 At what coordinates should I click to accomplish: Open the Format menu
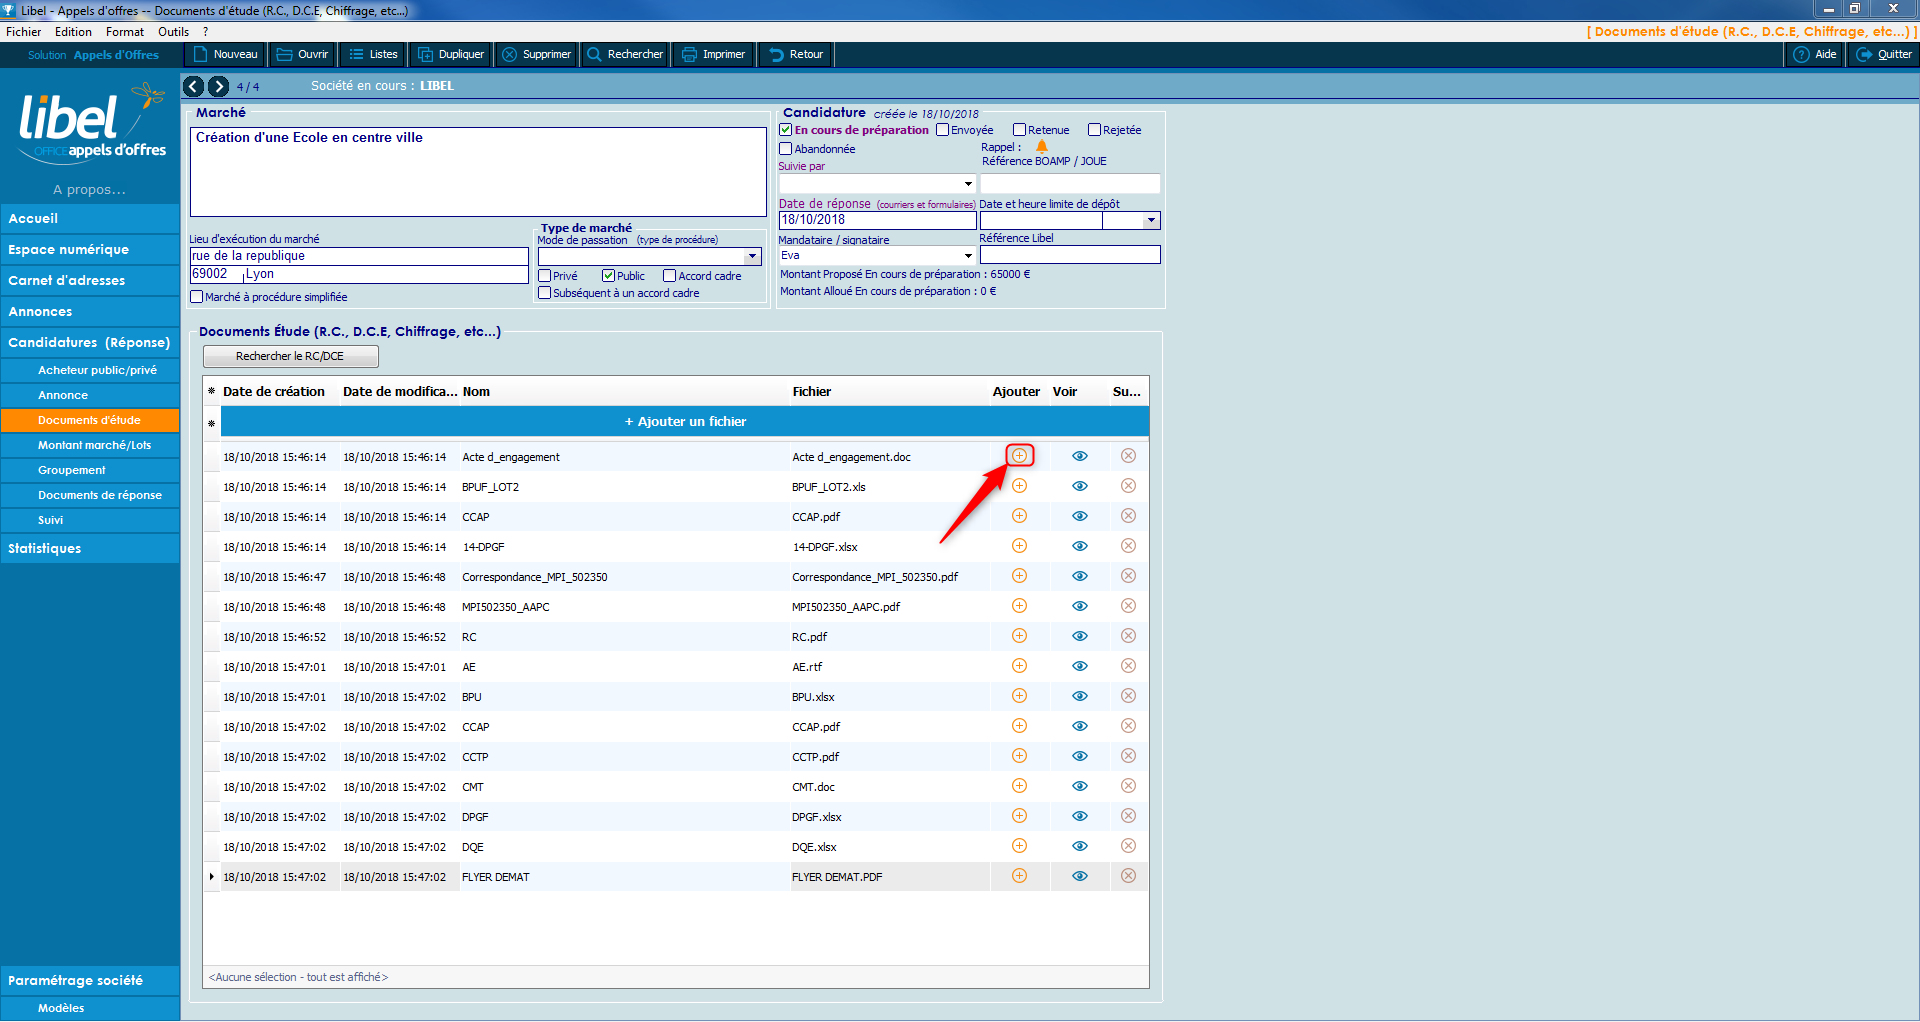click(125, 32)
